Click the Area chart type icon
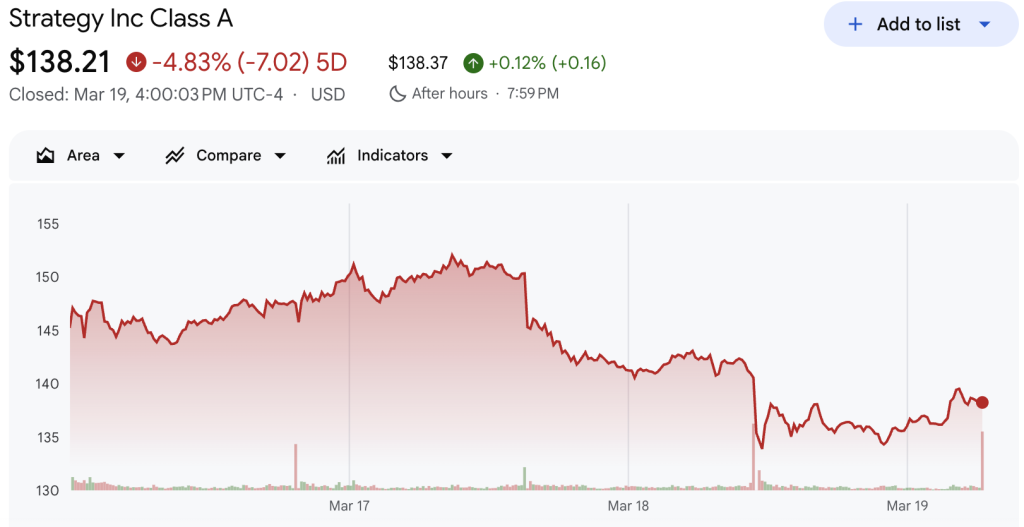Image resolution: width=1024 pixels, height=527 pixels. pos(45,156)
